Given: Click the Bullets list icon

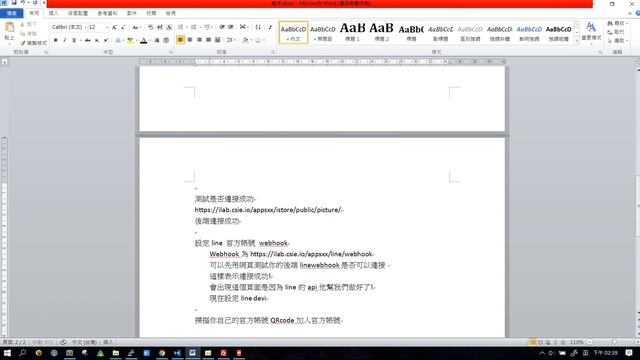Looking at the screenshot, I should (181, 27).
